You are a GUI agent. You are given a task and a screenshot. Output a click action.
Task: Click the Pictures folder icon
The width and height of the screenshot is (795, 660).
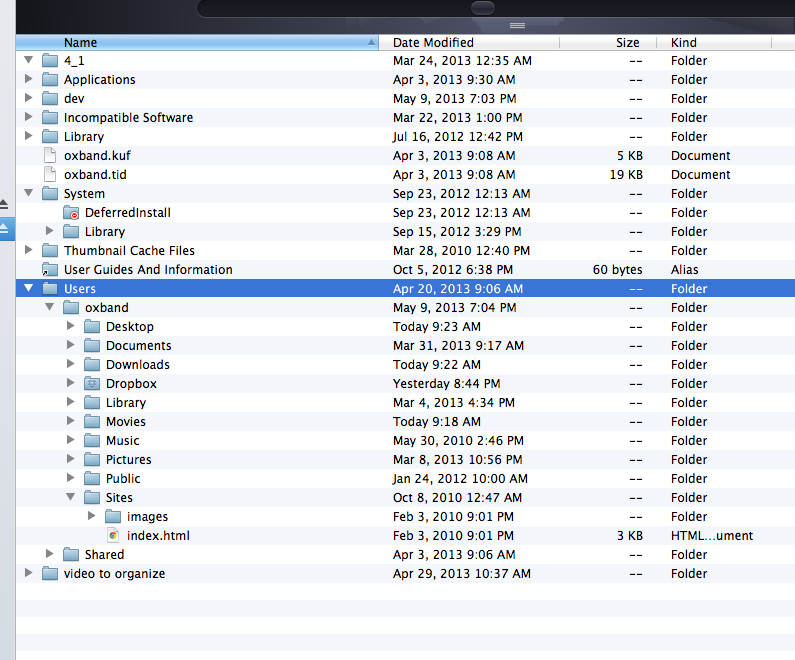(92, 459)
